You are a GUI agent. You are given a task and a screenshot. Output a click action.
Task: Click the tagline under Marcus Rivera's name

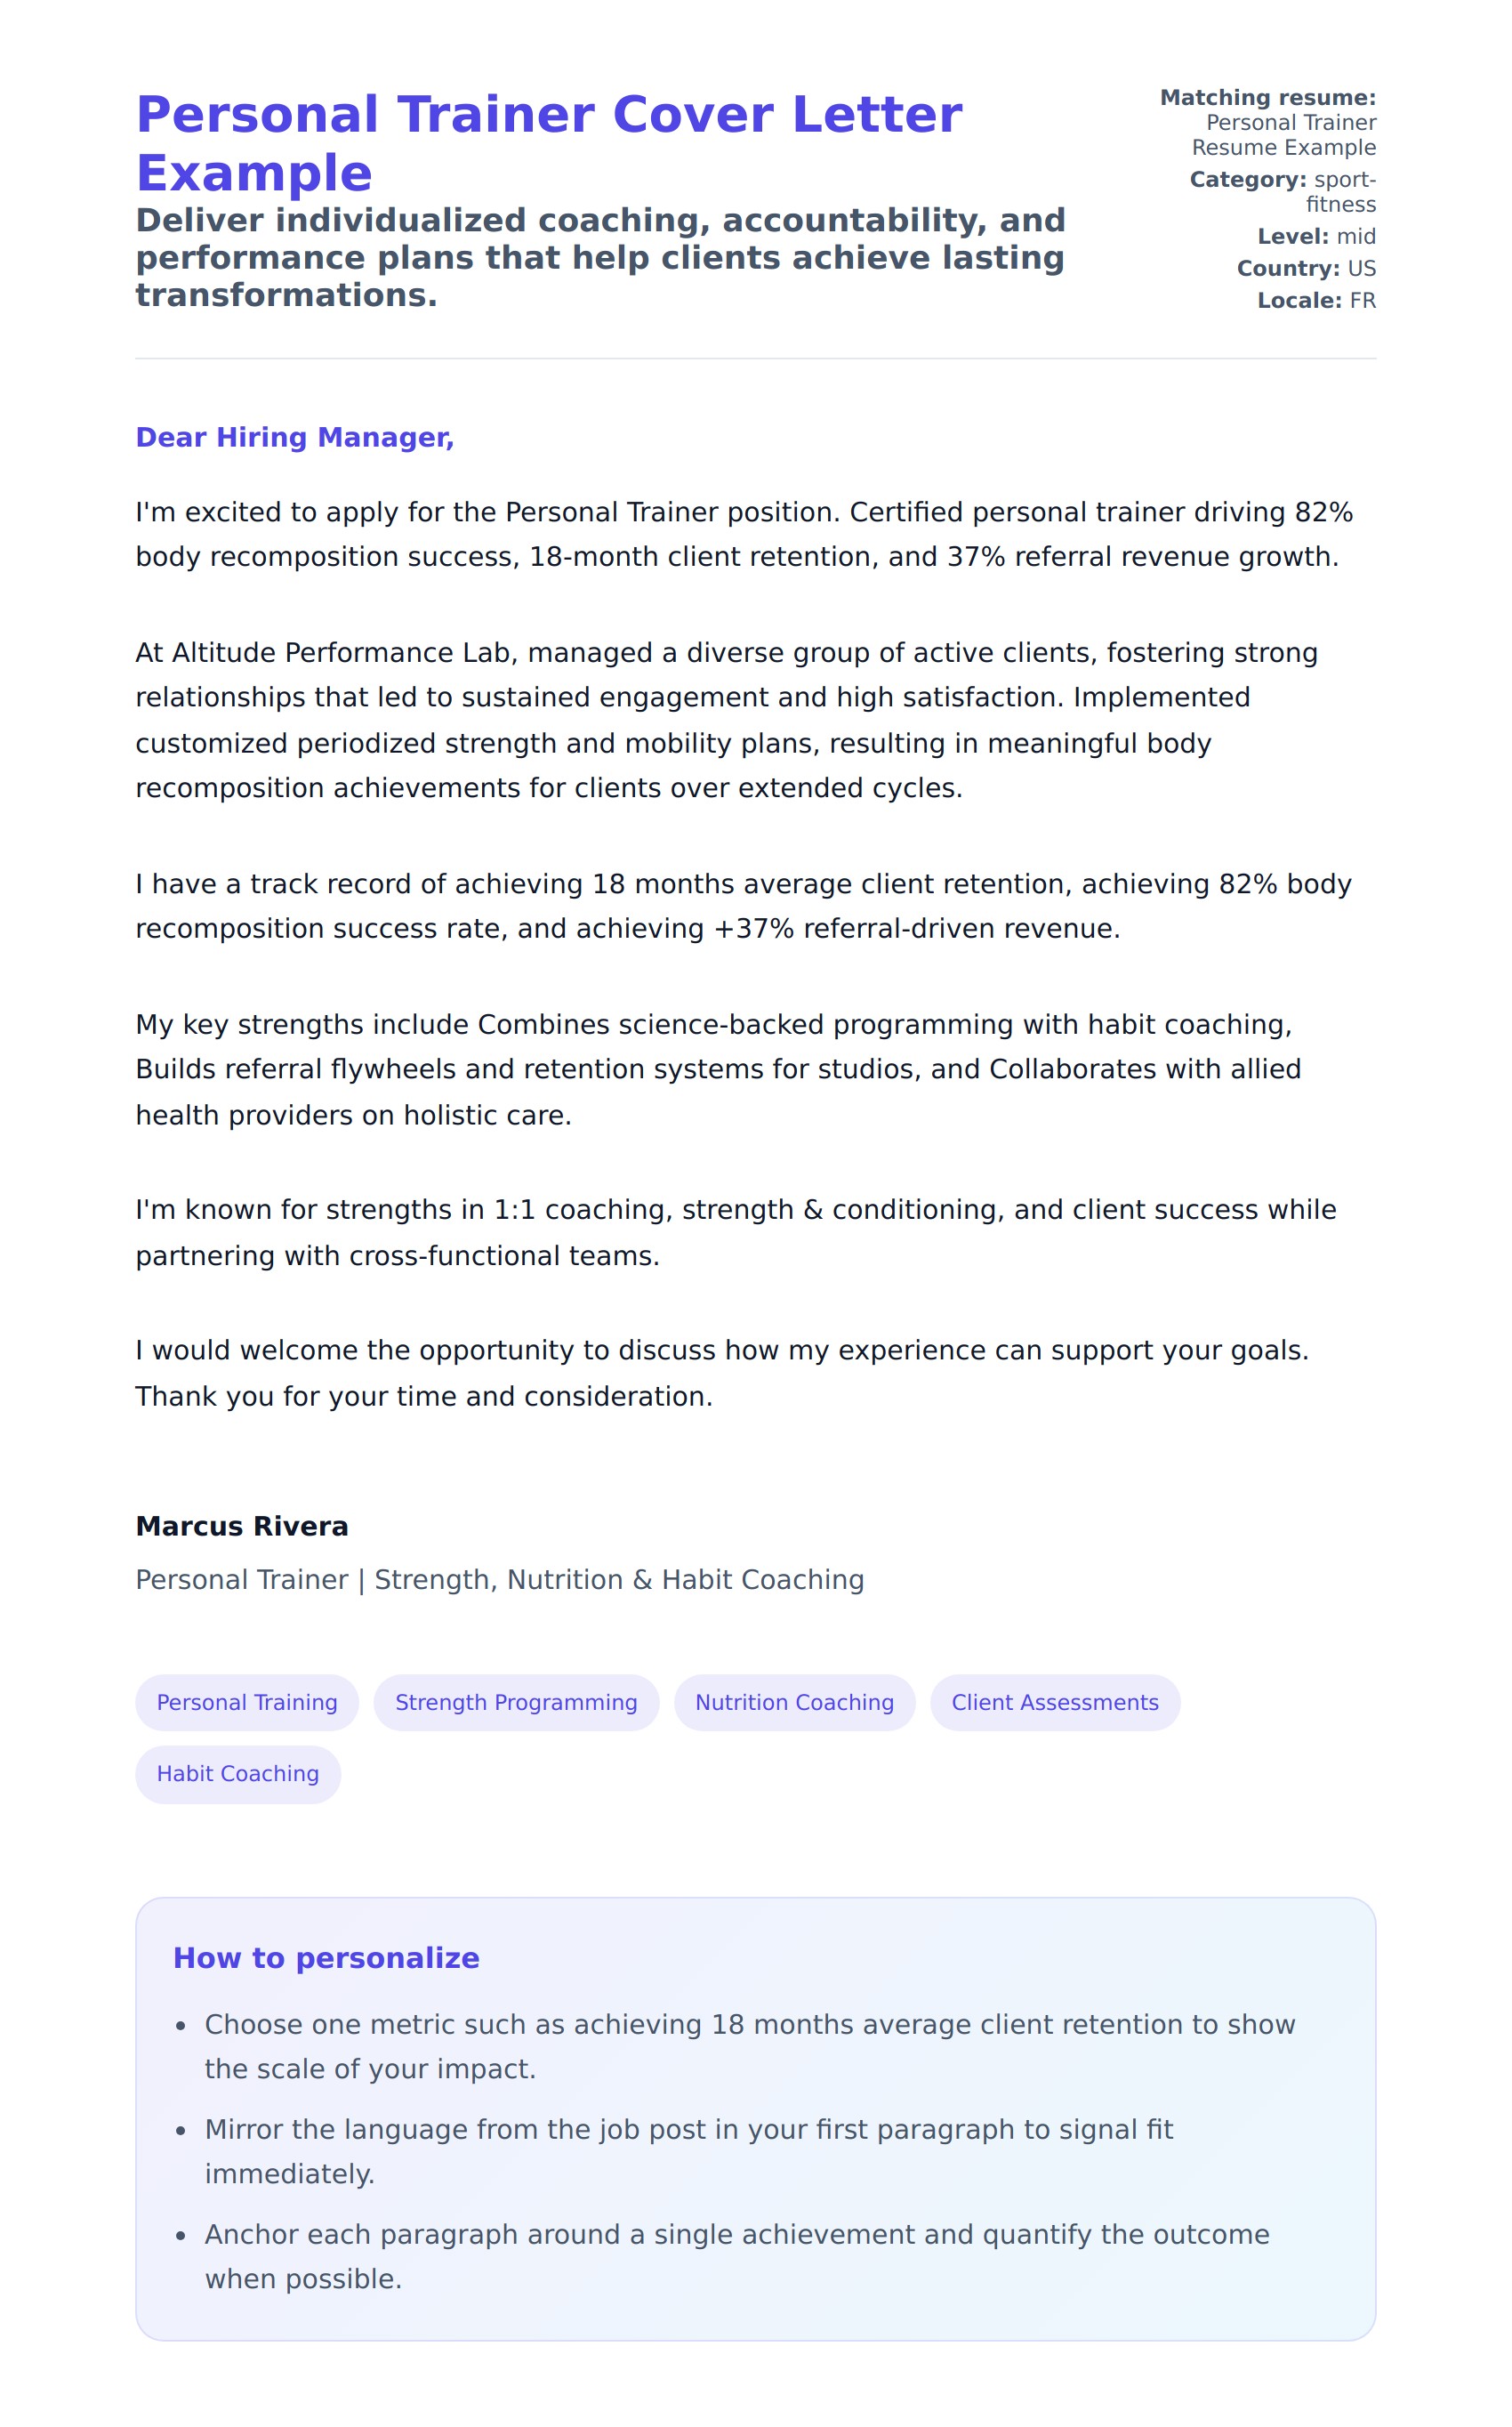click(500, 1580)
